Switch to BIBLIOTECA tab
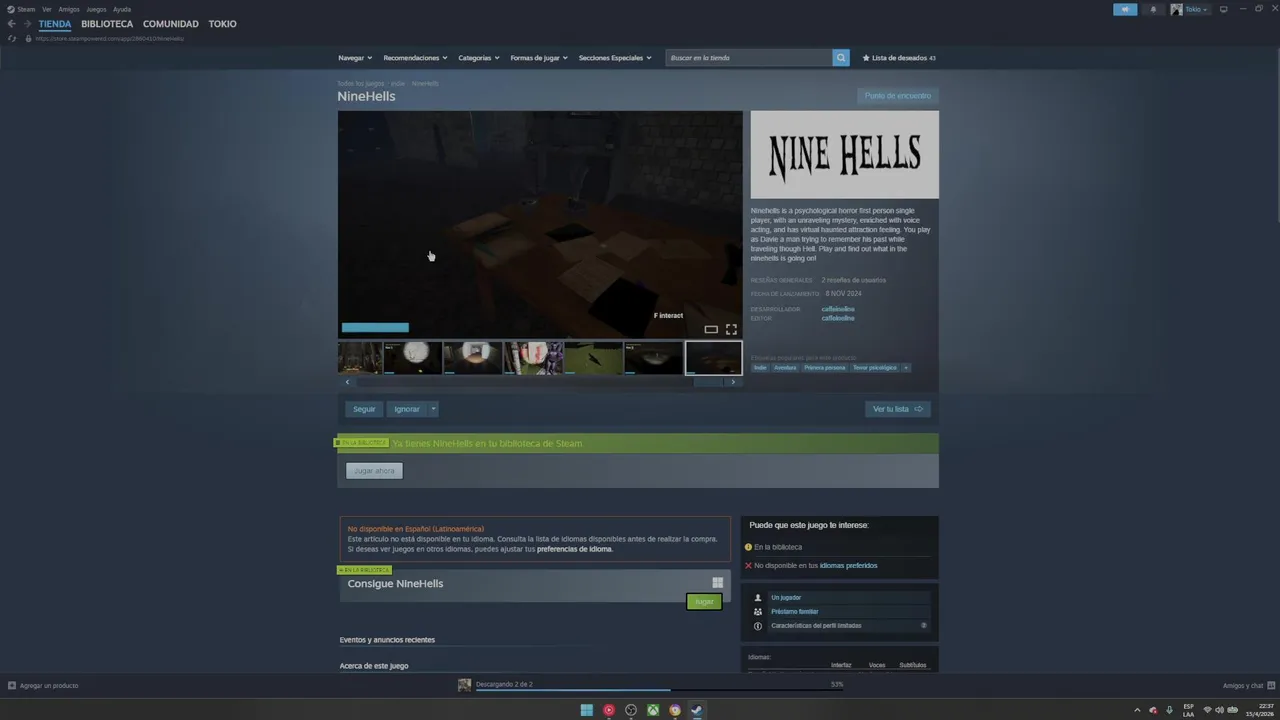Viewport: 1280px width, 720px height. click(x=107, y=24)
